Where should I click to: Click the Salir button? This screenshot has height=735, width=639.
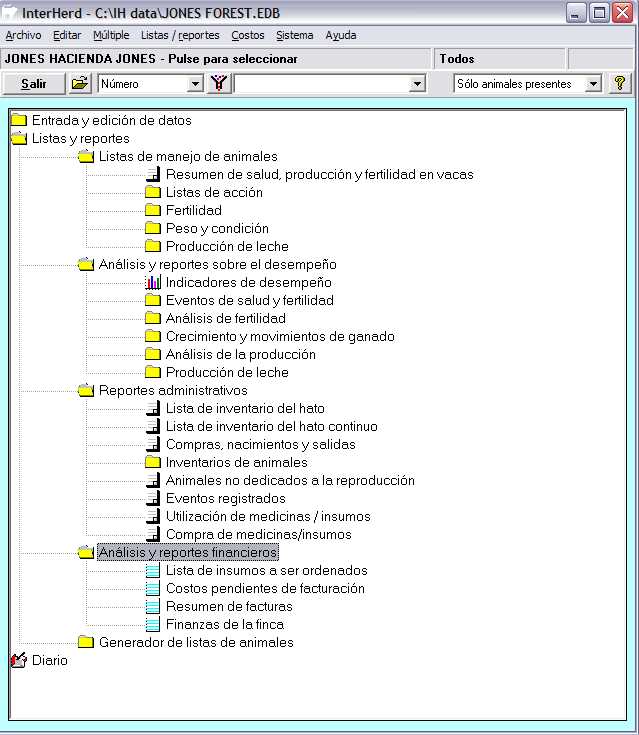(x=34, y=84)
